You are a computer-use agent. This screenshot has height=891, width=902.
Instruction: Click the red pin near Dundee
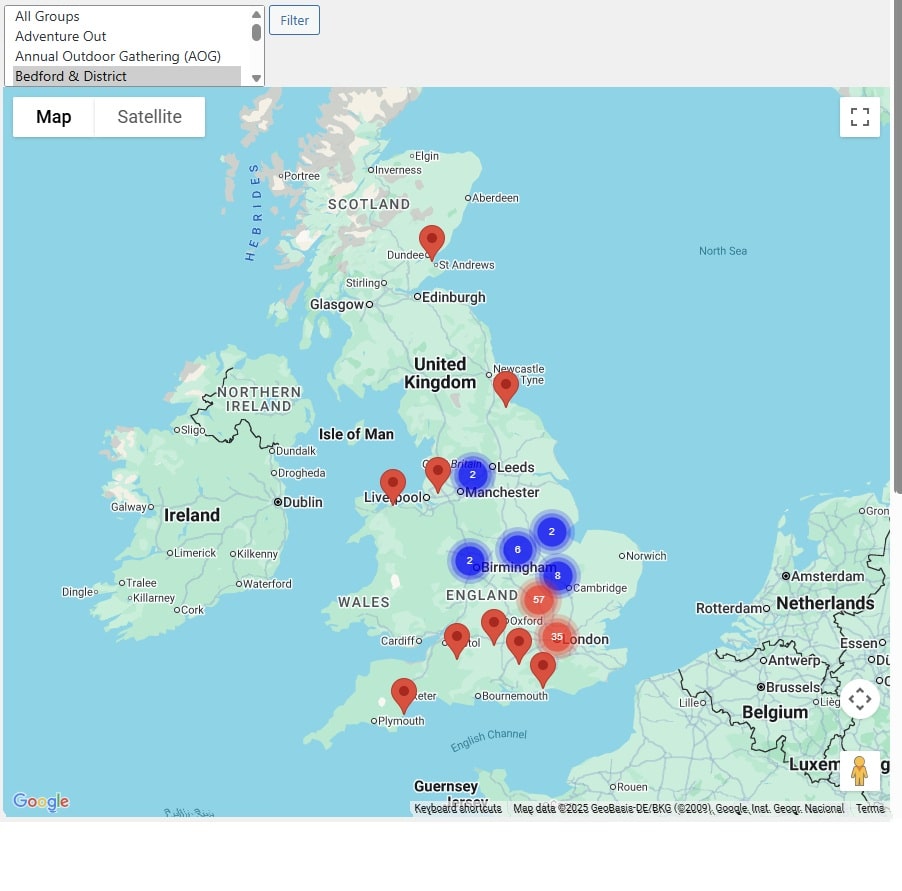[431, 242]
